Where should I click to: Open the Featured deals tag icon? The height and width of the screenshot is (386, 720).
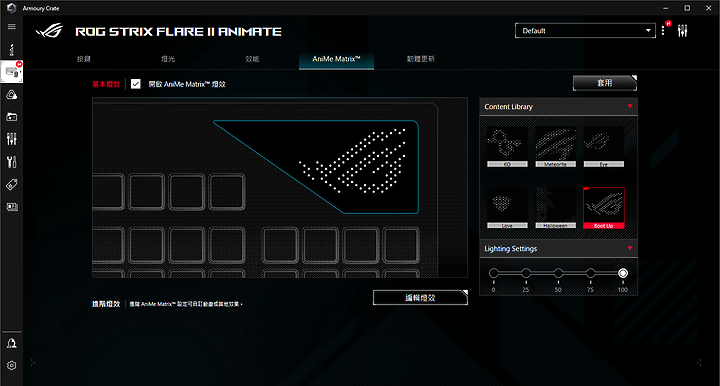[11, 185]
